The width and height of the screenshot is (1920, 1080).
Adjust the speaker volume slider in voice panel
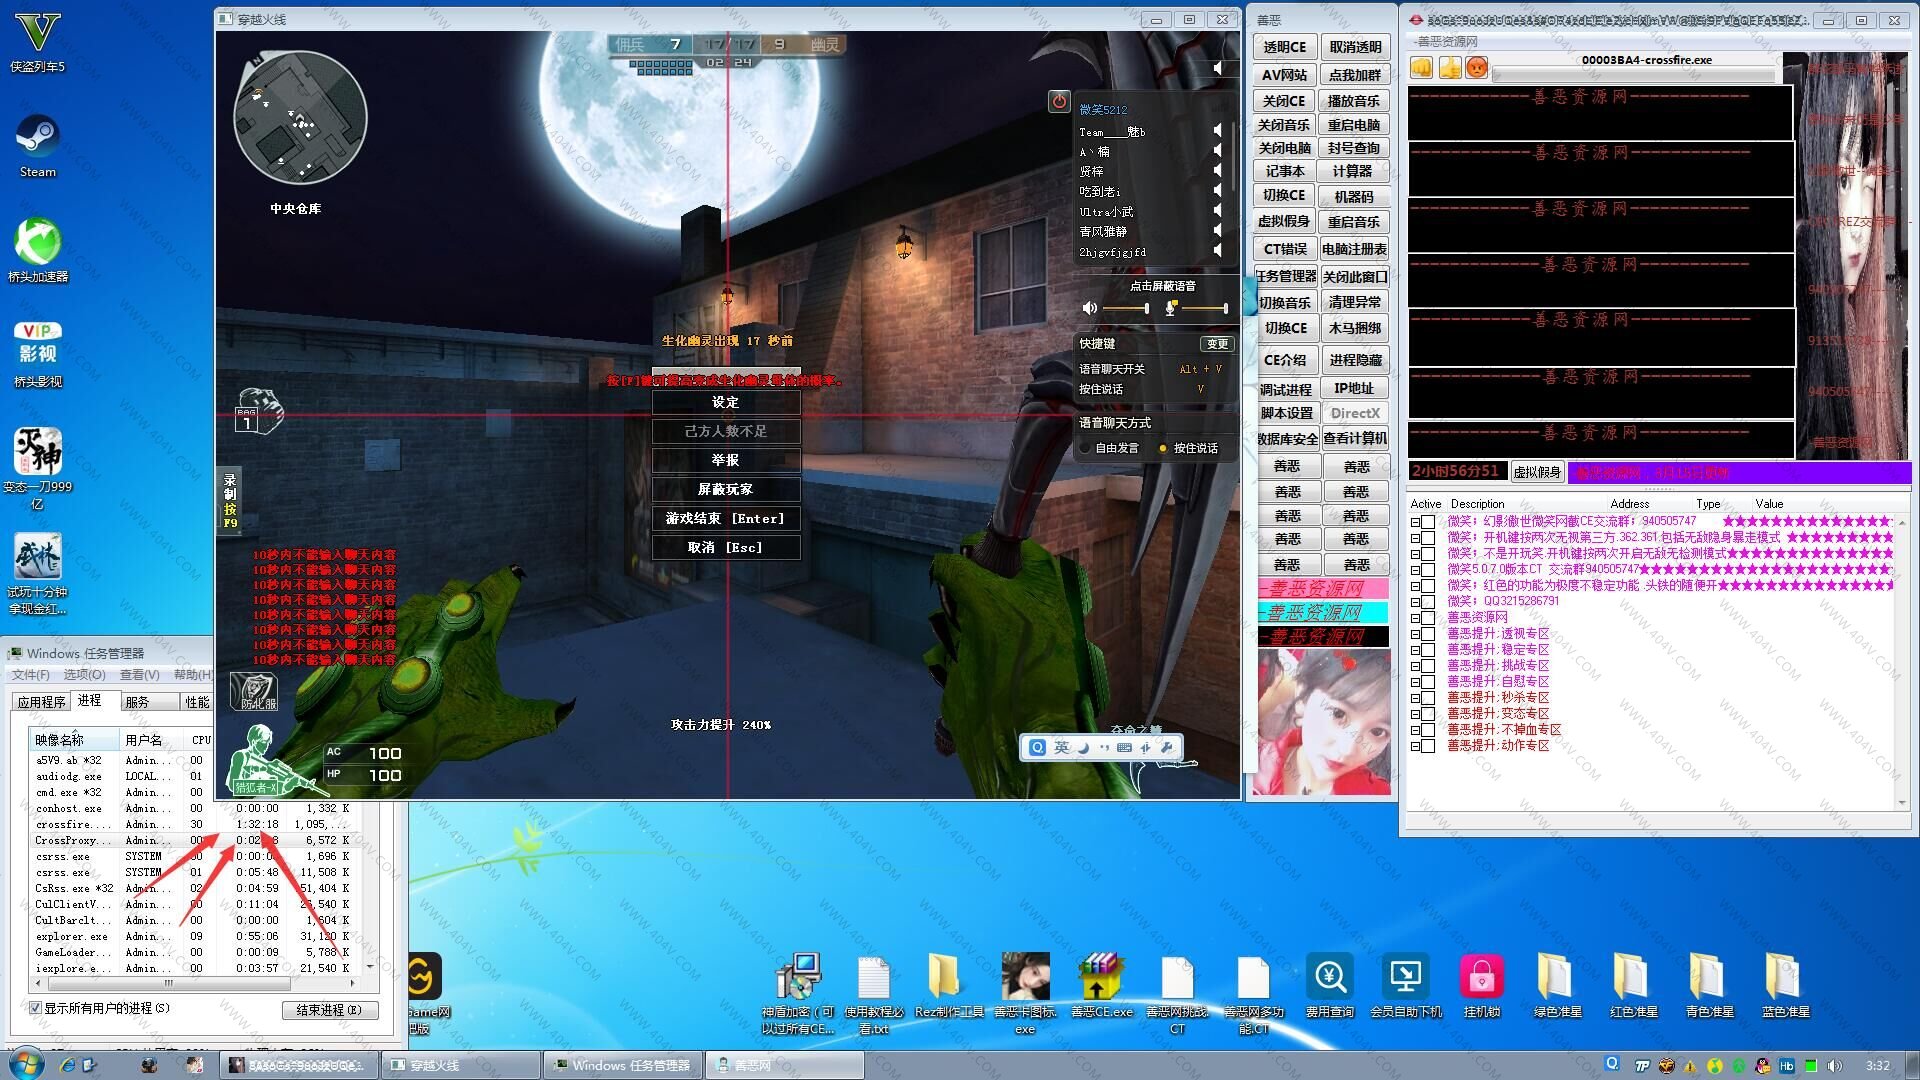pyautogui.click(x=1146, y=308)
